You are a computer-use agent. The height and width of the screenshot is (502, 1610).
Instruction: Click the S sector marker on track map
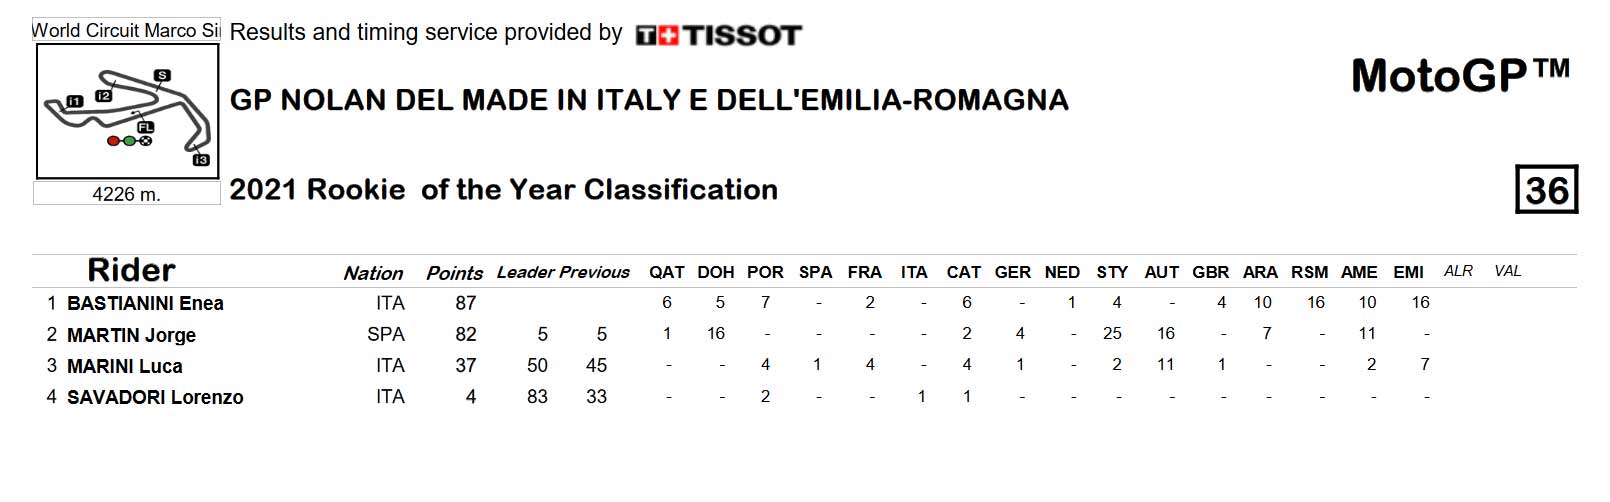[162, 75]
